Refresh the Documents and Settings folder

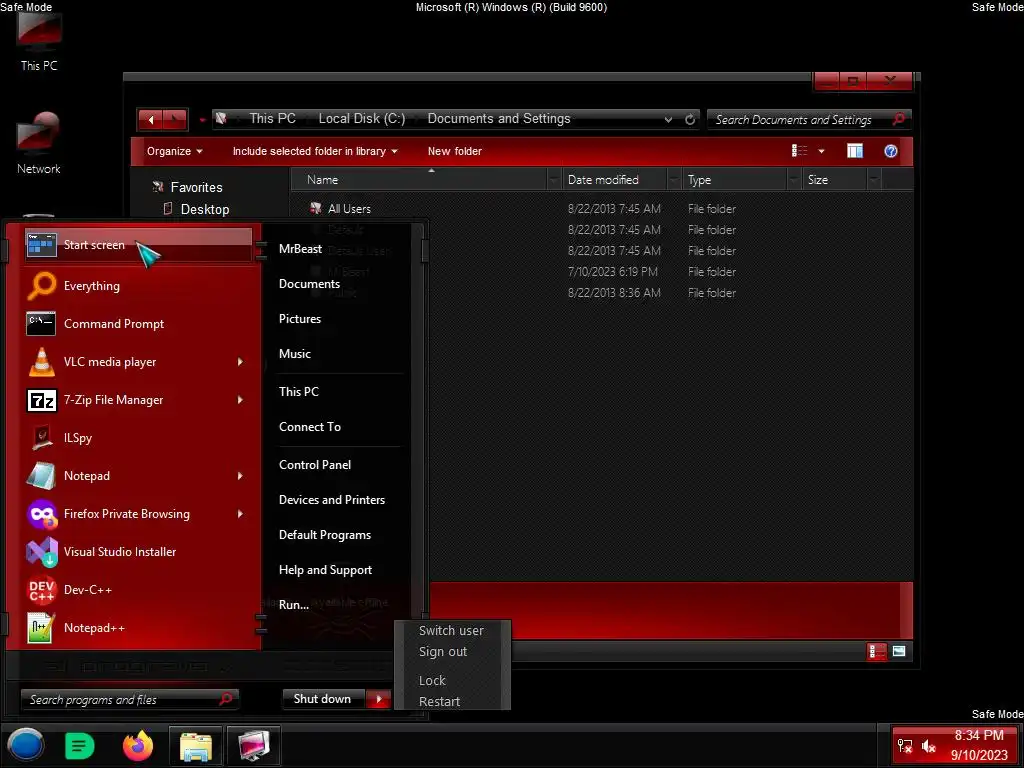pos(690,120)
